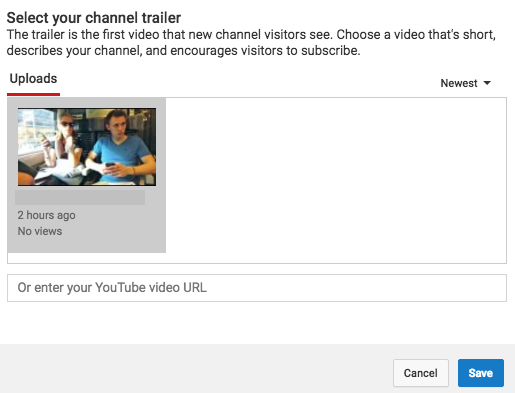Click the 'No views' label on video

click(40, 231)
